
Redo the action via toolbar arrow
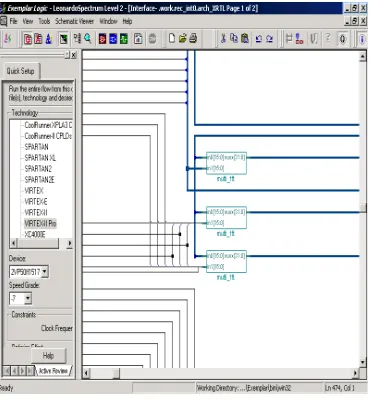coord(269,39)
